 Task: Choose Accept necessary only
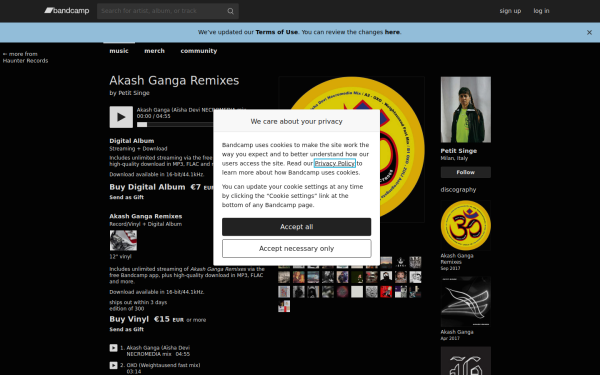pyautogui.click(x=297, y=249)
